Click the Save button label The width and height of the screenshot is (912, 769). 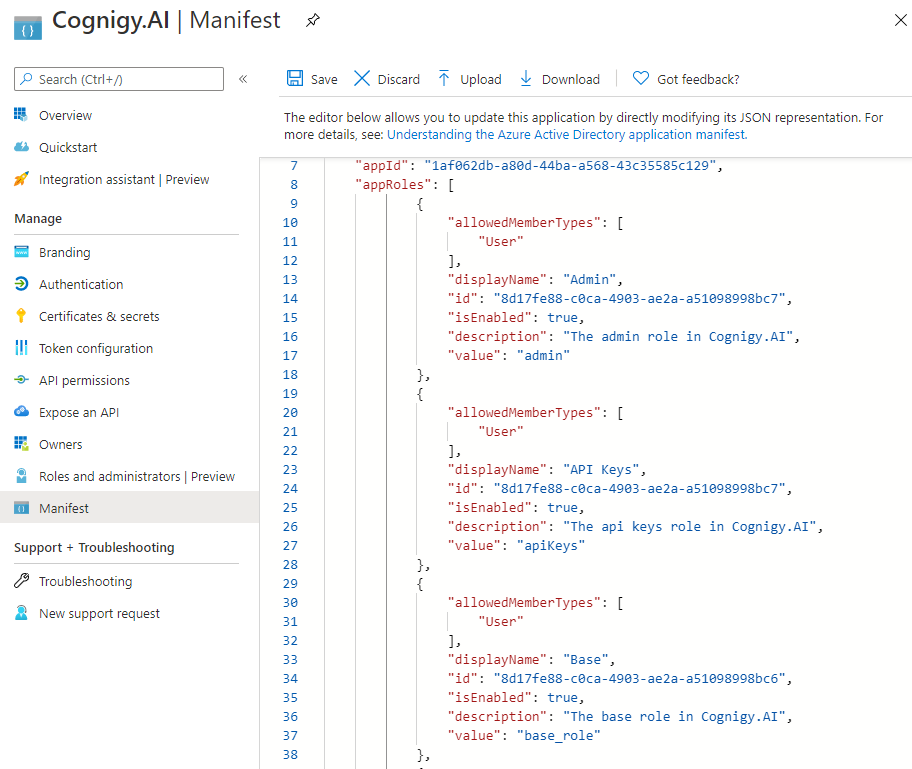pos(324,79)
